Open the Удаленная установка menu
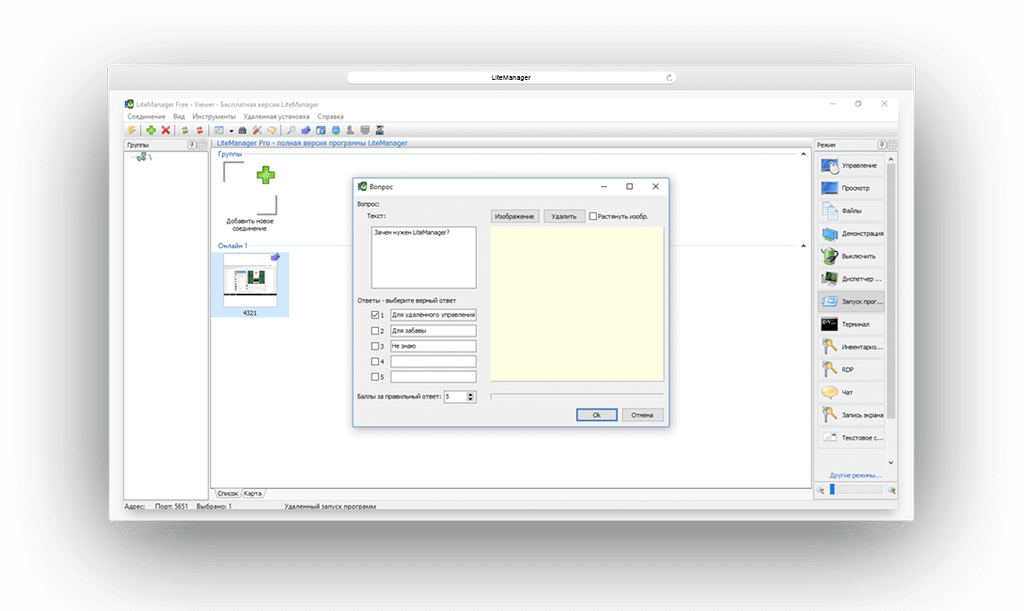 point(276,117)
